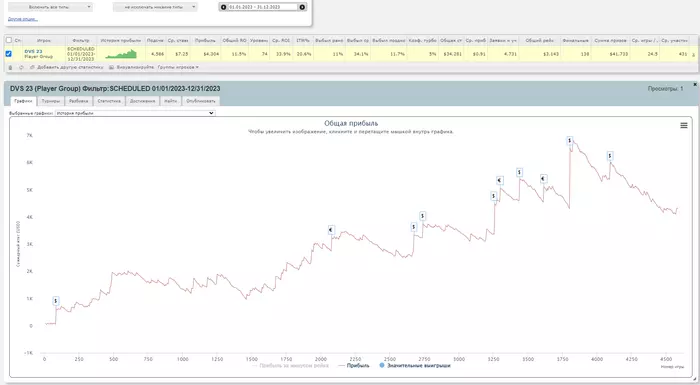Go to next date range with right arrow
700x385 pixels.
302,7
